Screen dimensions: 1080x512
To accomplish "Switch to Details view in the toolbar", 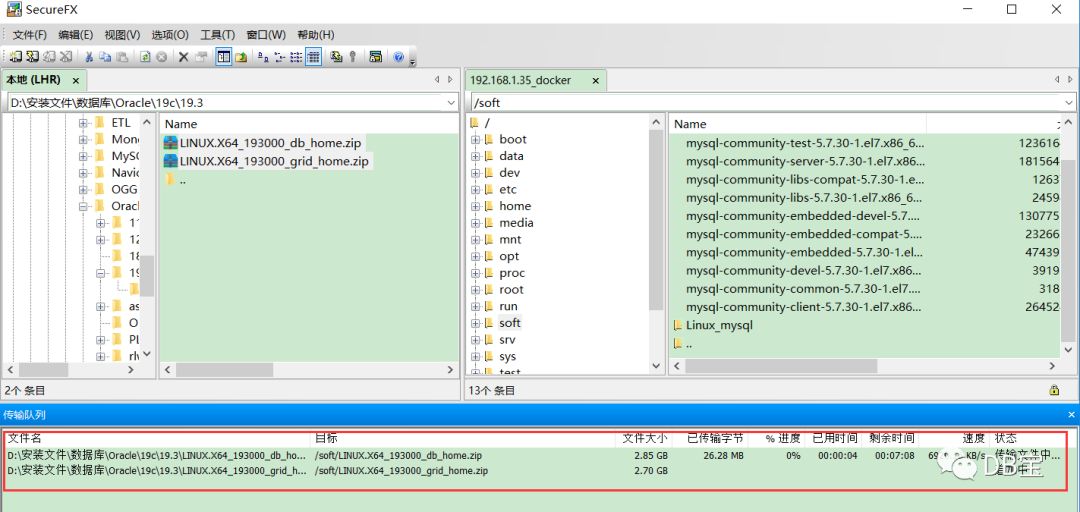I will [313, 57].
